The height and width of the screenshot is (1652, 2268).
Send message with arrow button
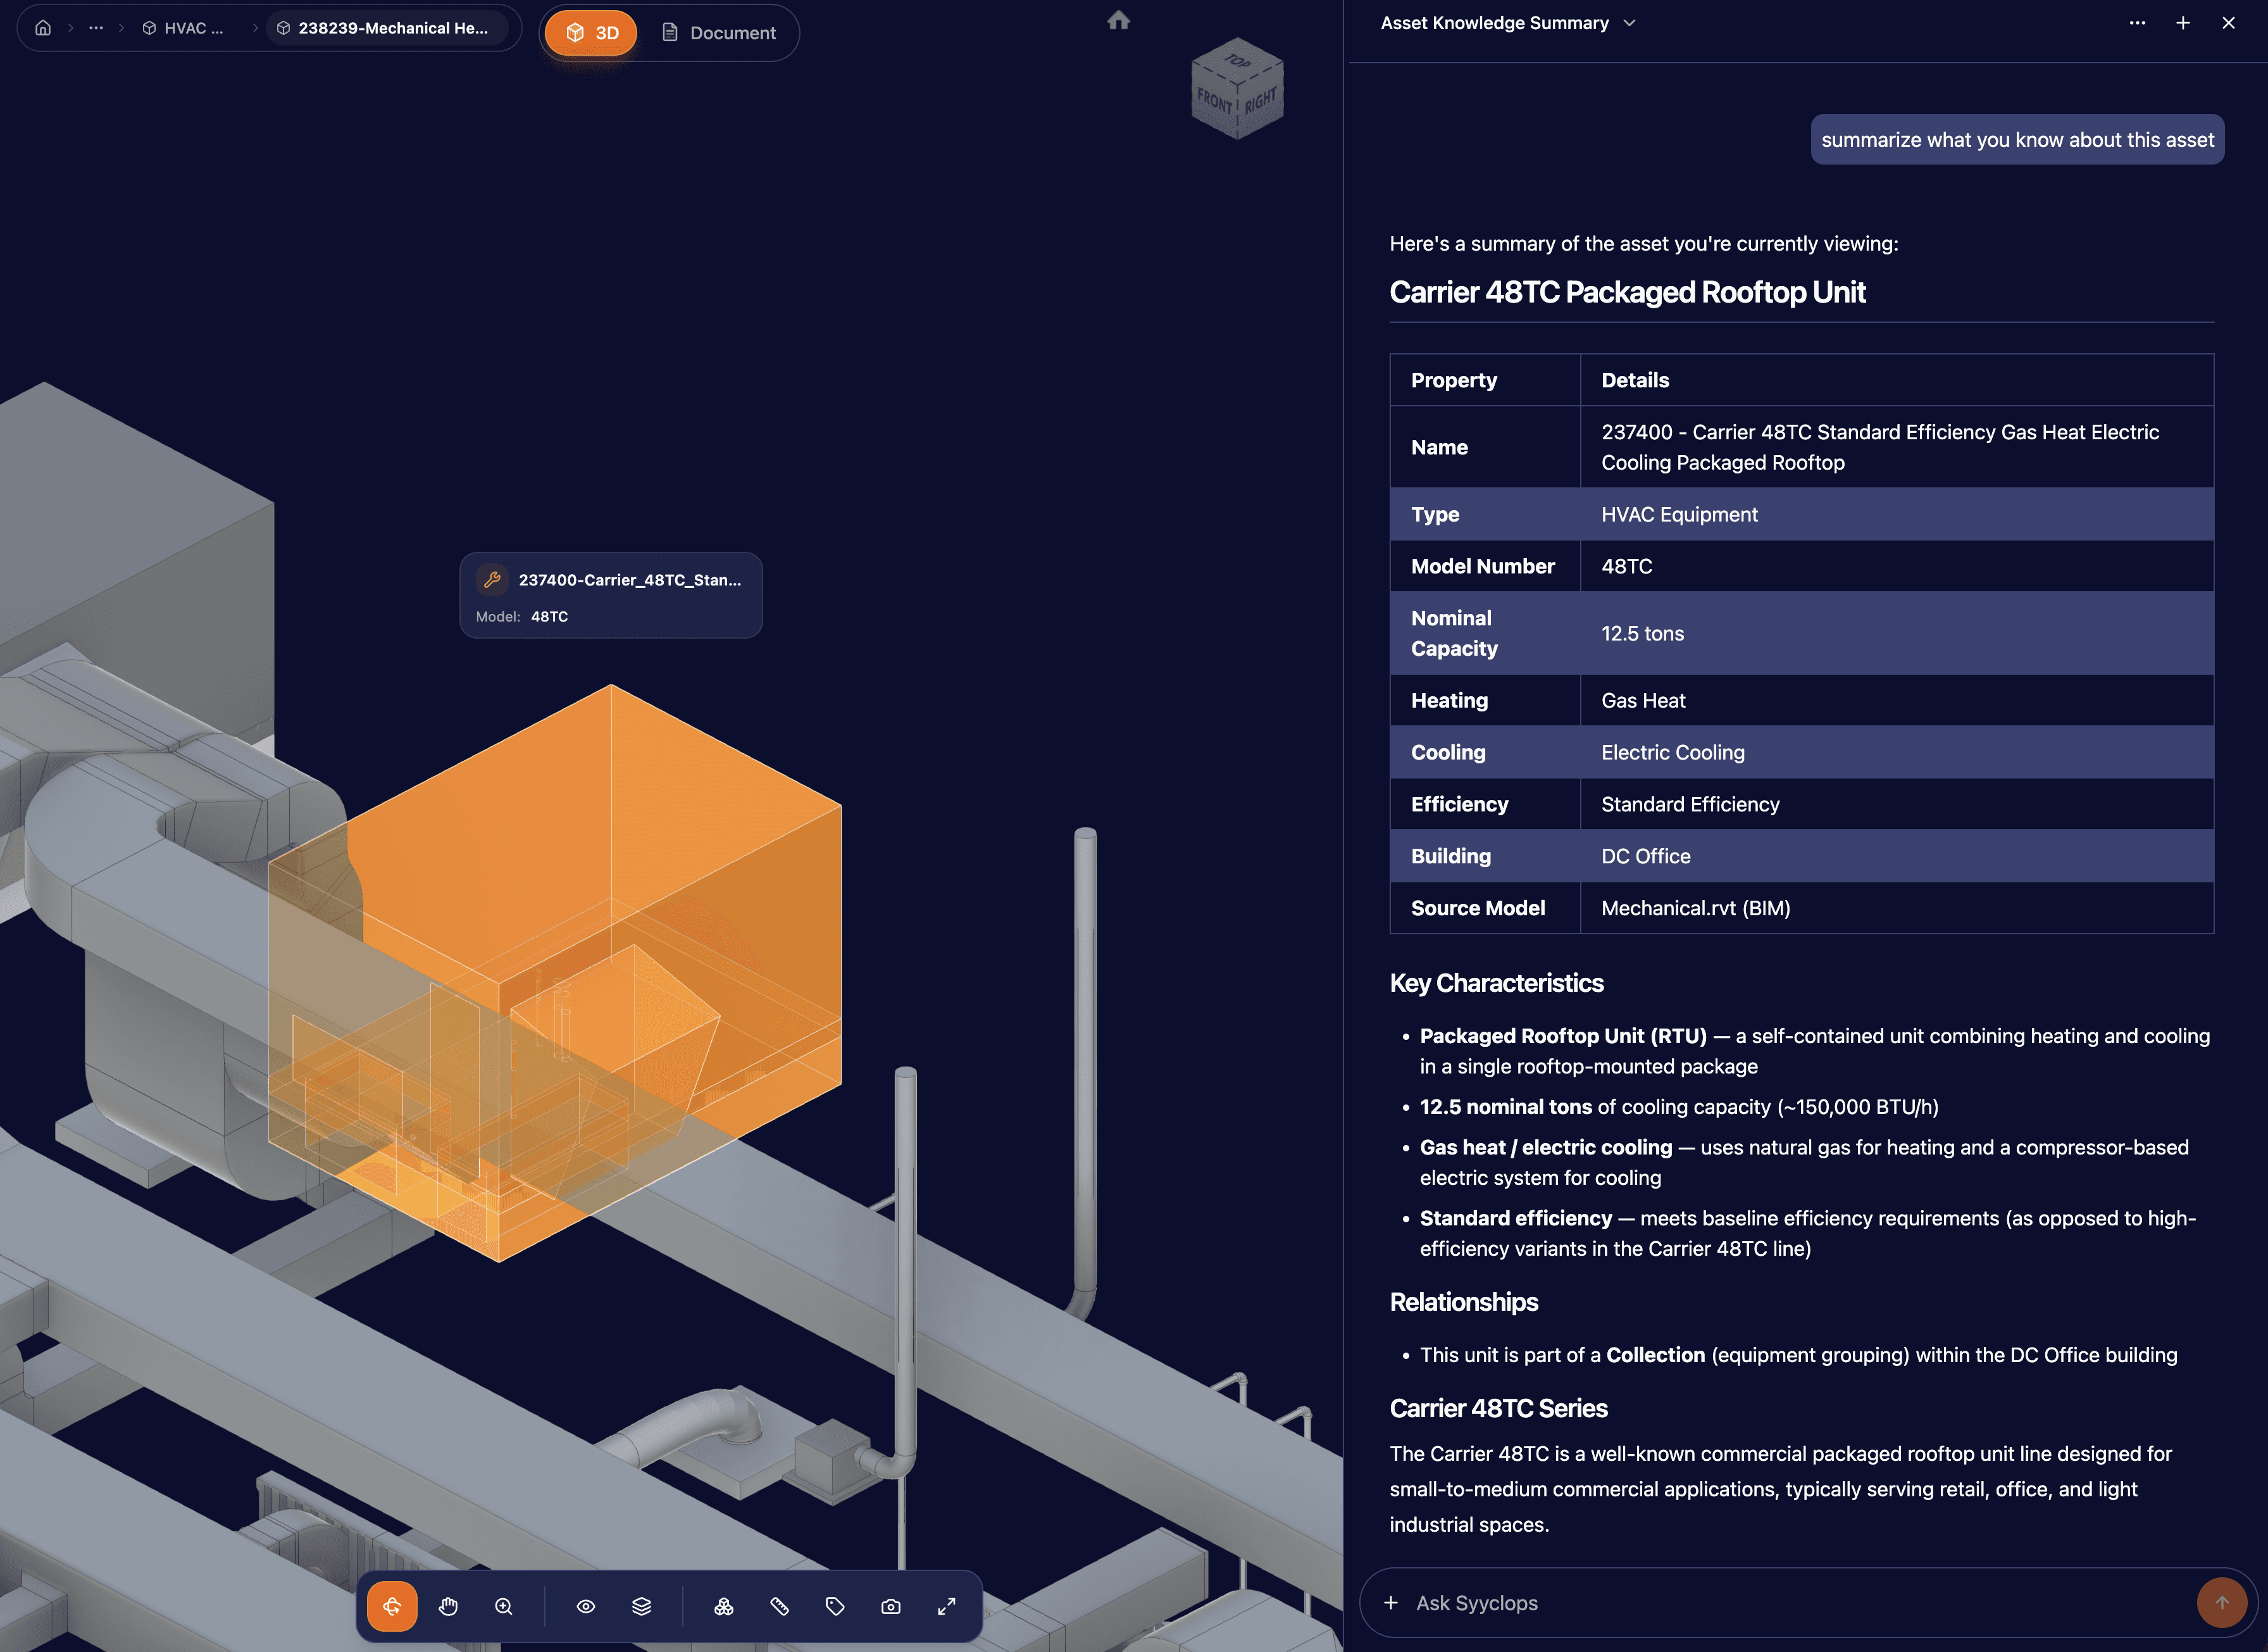[2221, 1603]
